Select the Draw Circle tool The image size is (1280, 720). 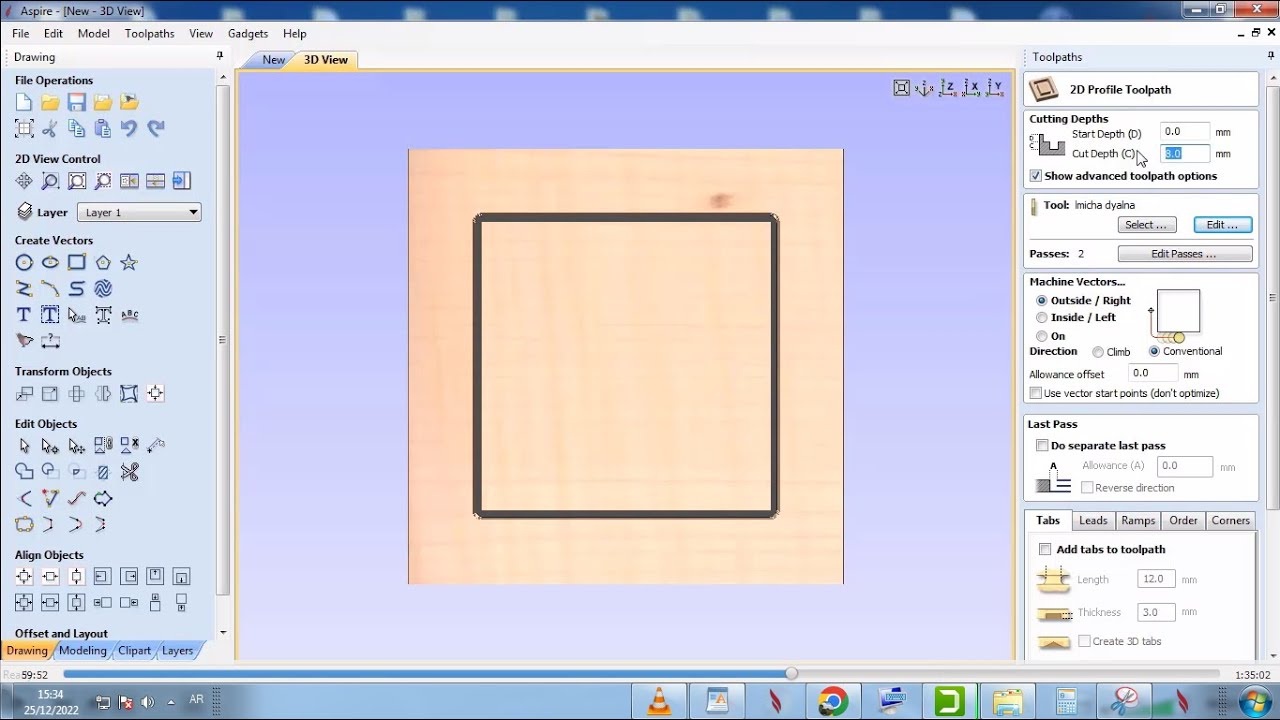click(x=24, y=262)
